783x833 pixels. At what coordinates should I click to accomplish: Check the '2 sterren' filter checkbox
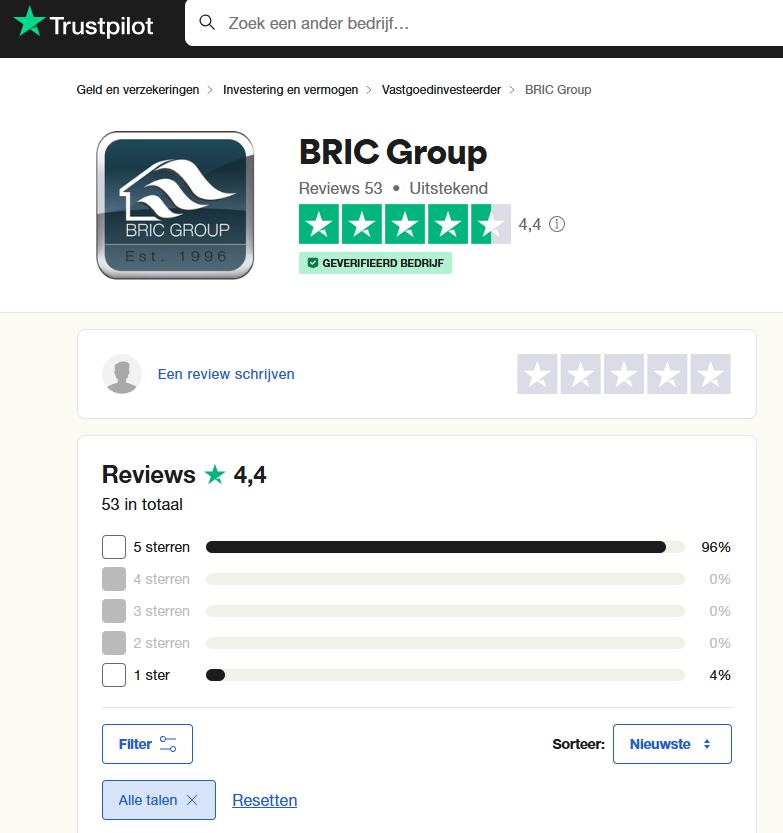pos(114,643)
